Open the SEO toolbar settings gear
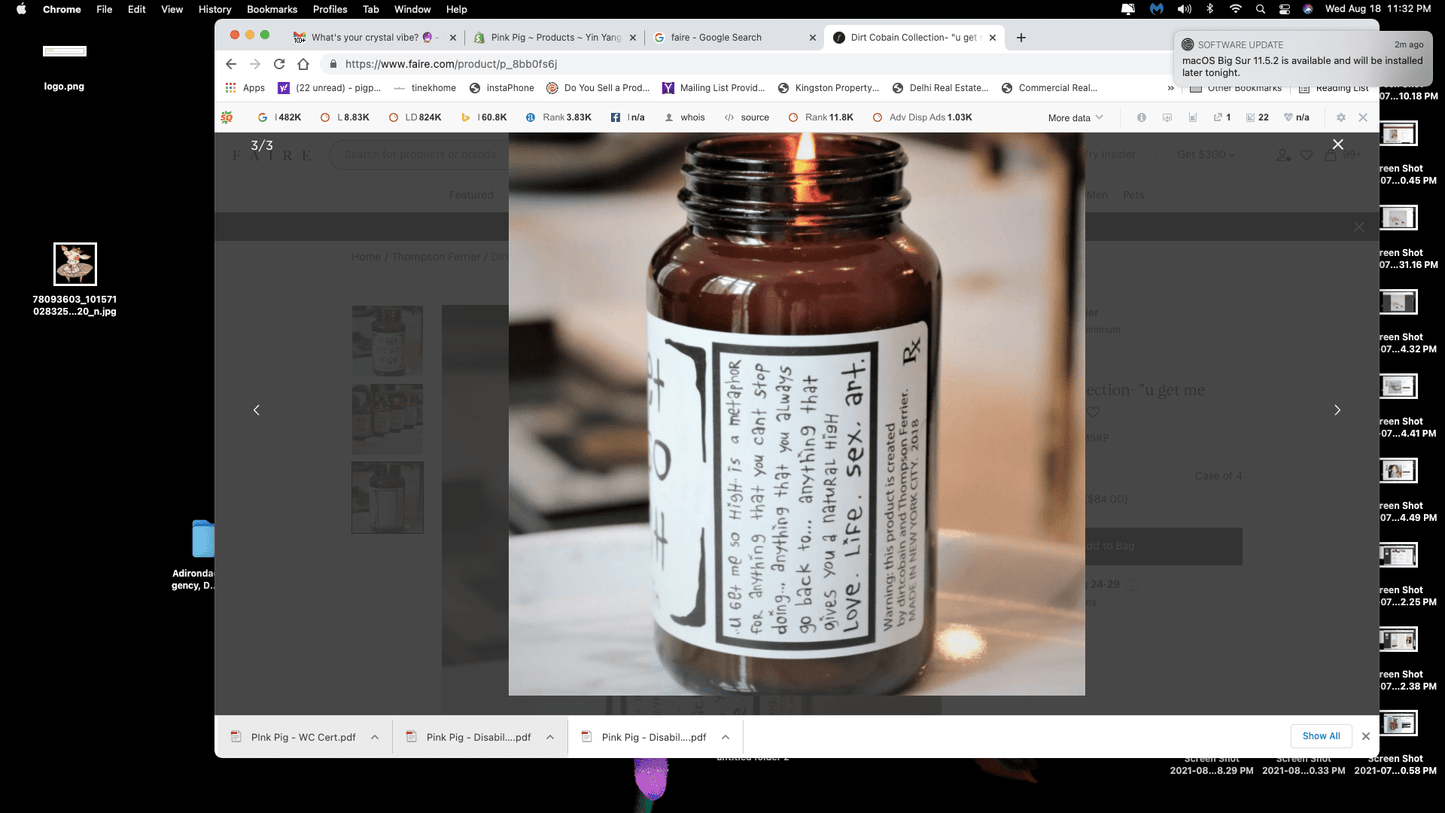This screenshot has height=813, width=1445. click(1341, 117)
